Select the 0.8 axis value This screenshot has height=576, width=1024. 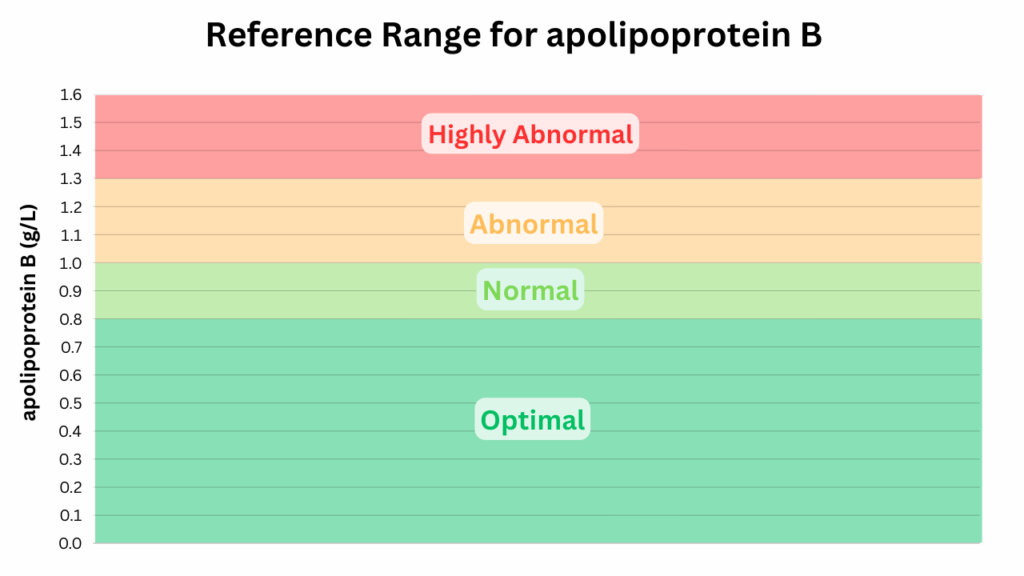[x=70, y=319]
